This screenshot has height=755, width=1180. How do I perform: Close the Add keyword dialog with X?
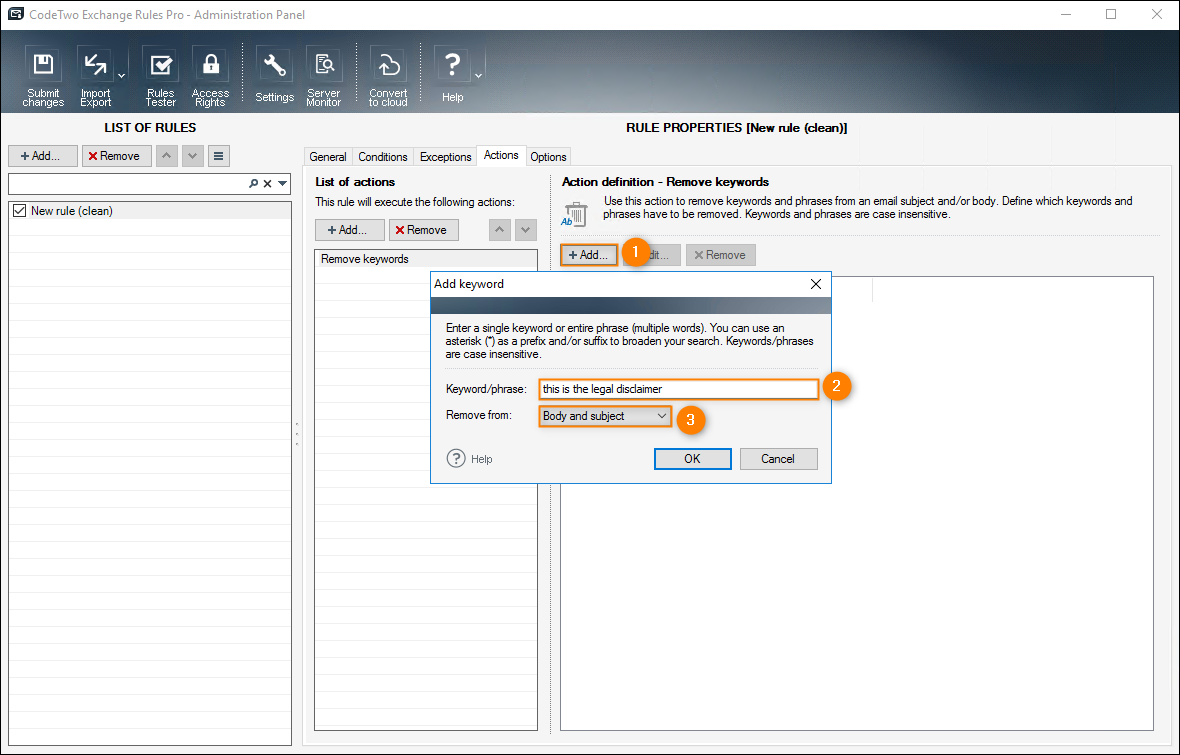[x=816, y=284]
